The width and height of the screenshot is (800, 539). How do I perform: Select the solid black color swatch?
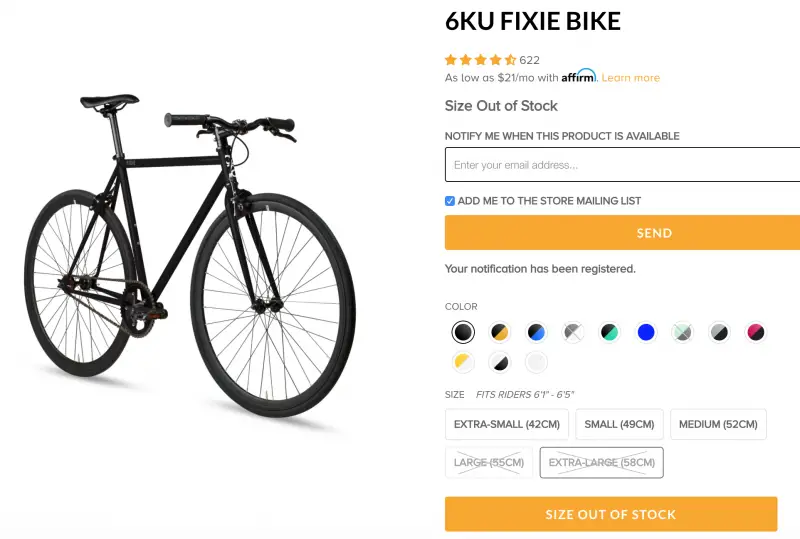click(462, 332)
